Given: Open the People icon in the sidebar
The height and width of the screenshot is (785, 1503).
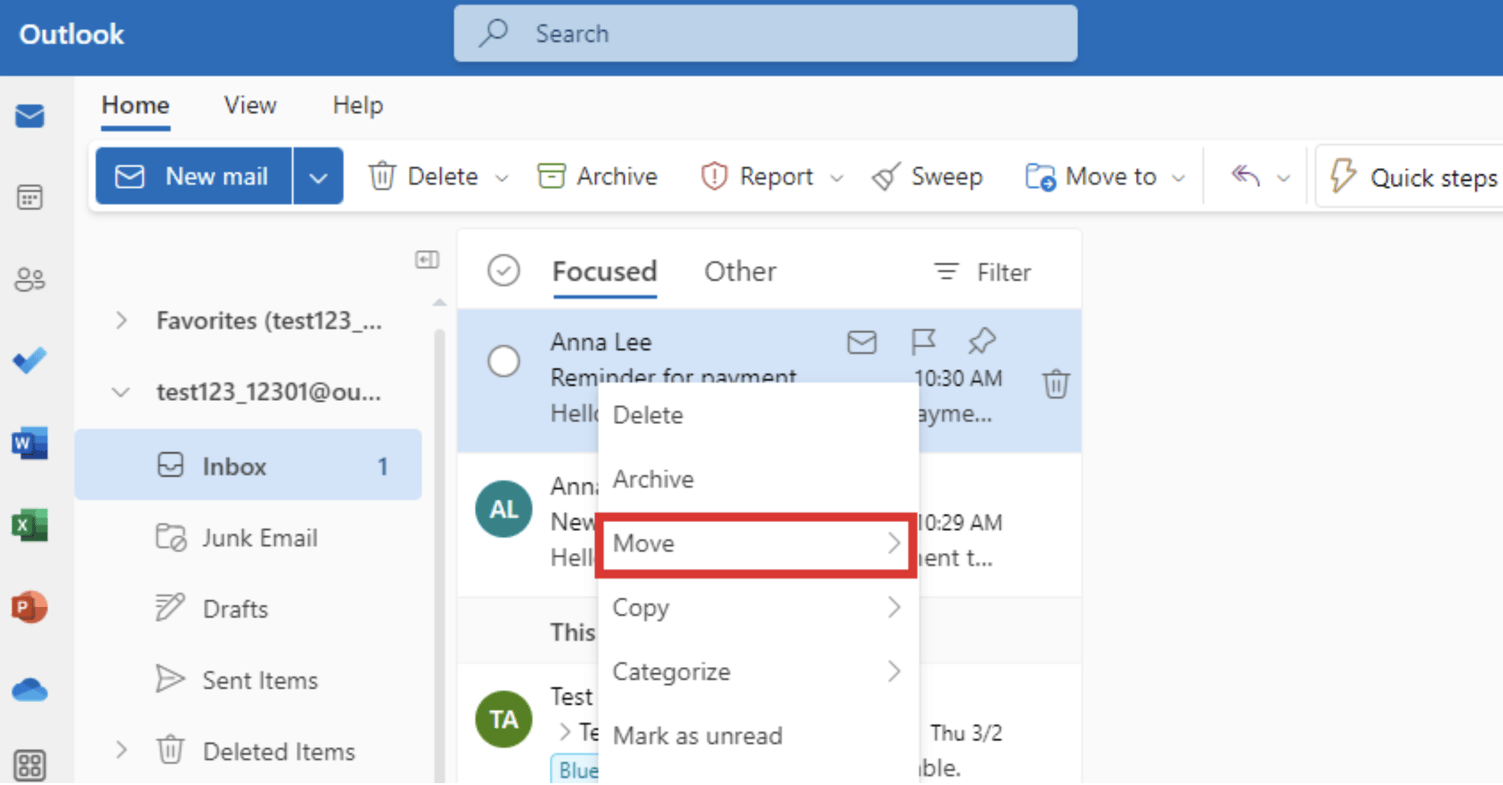Looking at the screenshot, I should 30,280.
